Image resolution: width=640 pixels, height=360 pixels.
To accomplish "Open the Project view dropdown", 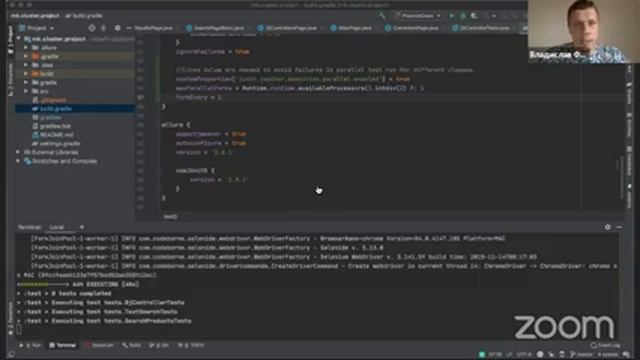I will (x=37, y=28).
